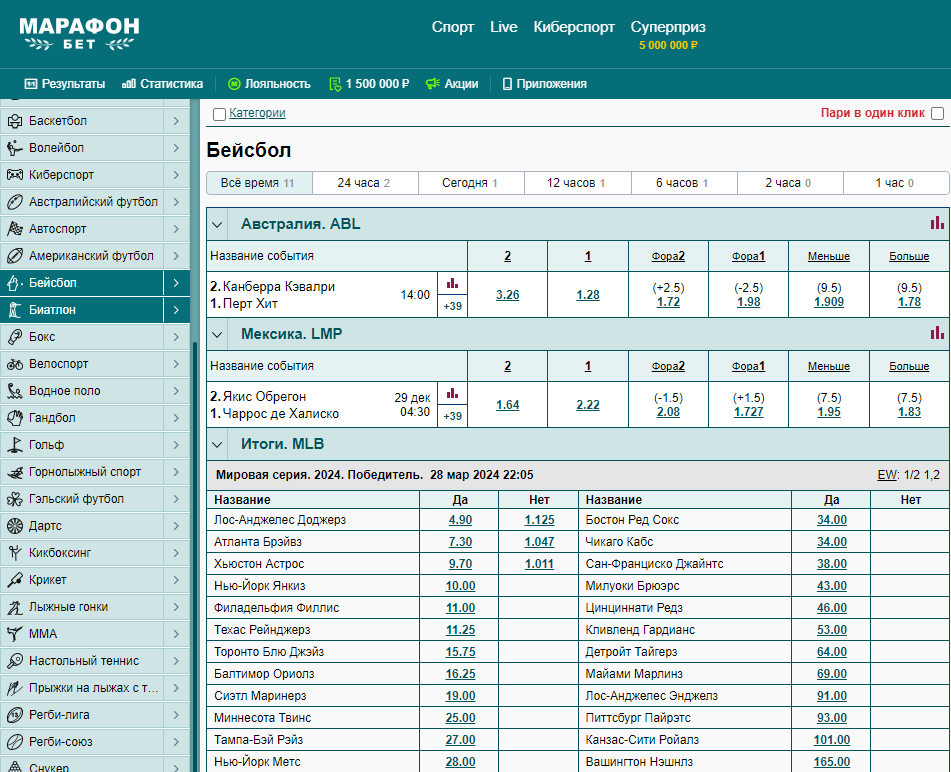Select the Esports gamepad icon in sidebar
Image resolution: width=951 pixels, height=772 pixels.
[x=15, y=175]
